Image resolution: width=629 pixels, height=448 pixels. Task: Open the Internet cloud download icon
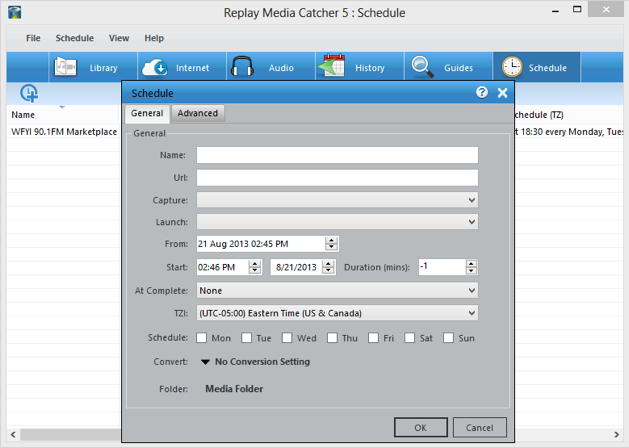pyautogui.click(x=155, y=67)
